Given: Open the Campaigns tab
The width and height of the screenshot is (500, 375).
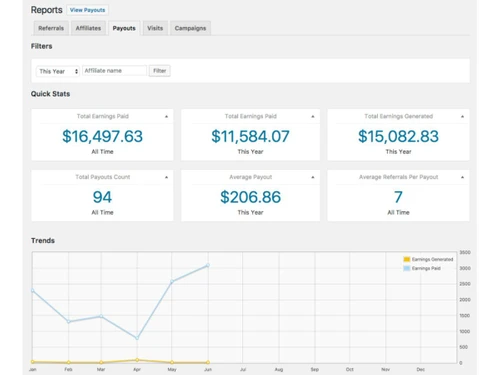Looking at the screenshot, I should 190,28.
